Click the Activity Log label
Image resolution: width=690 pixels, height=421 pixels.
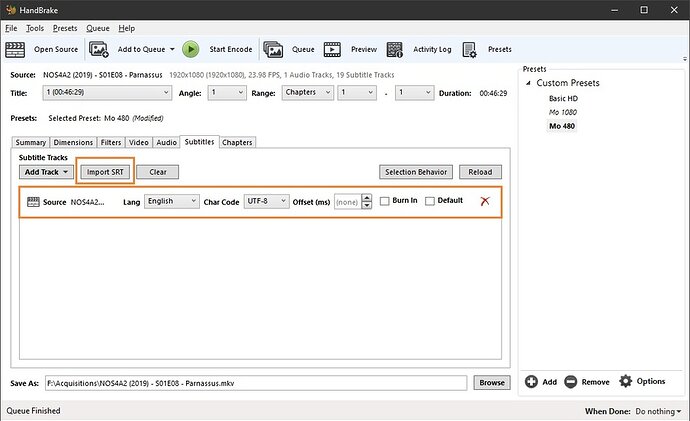pos(432,49)
